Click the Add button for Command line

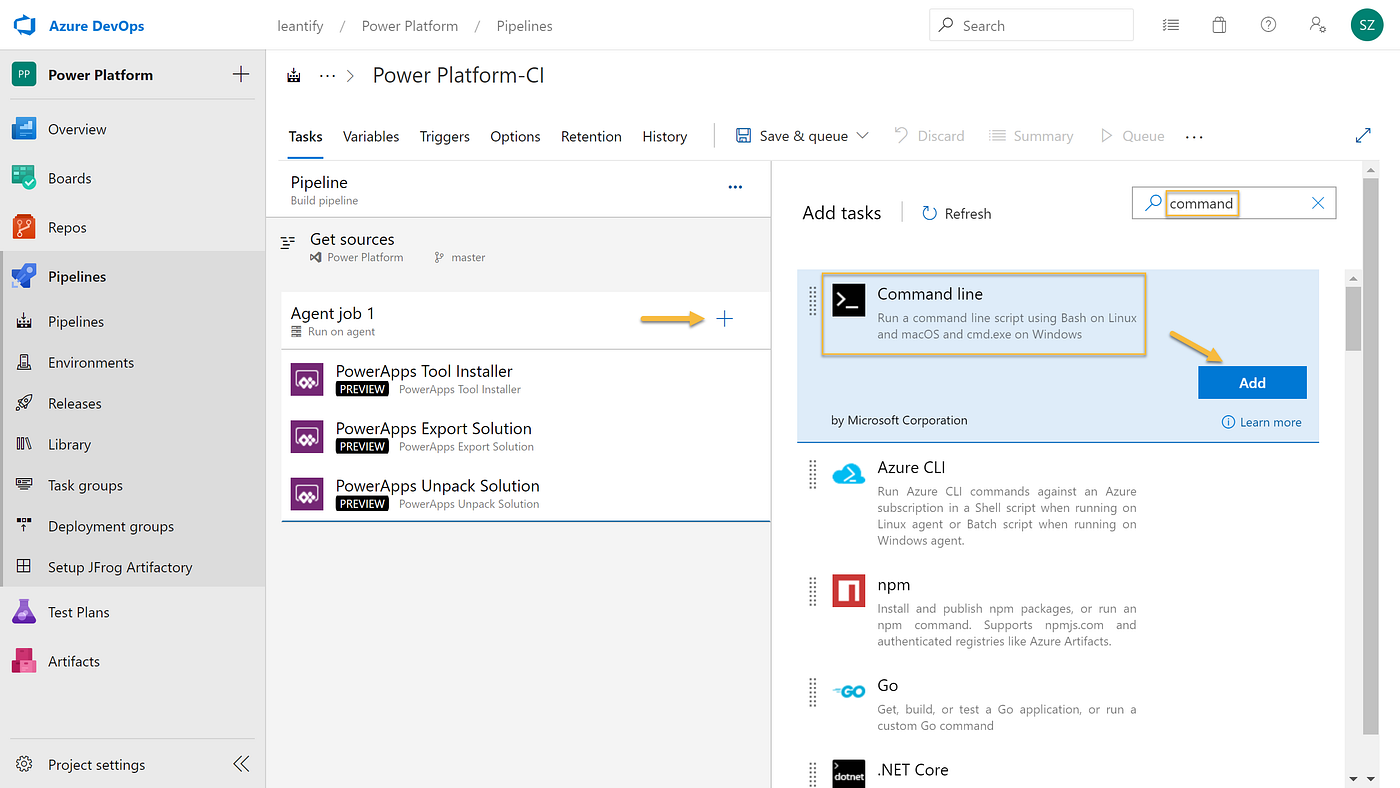tap(1252, 383)
